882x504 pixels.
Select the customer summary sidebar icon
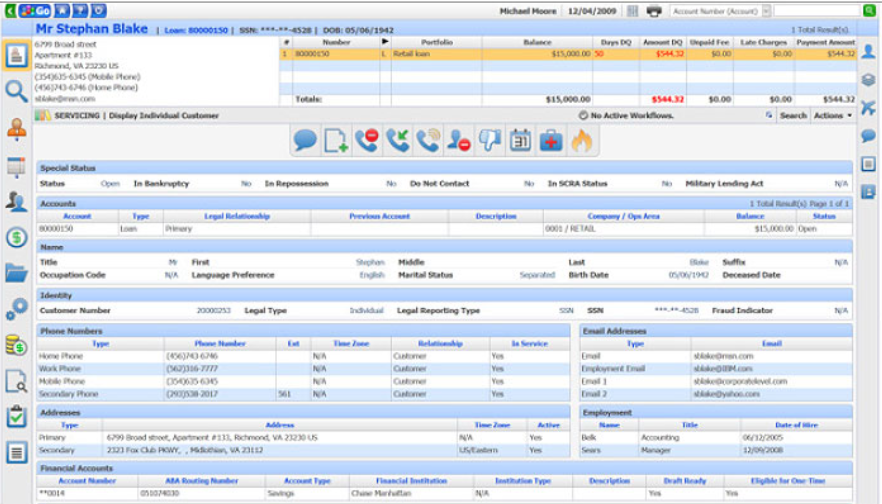[16, 56]
